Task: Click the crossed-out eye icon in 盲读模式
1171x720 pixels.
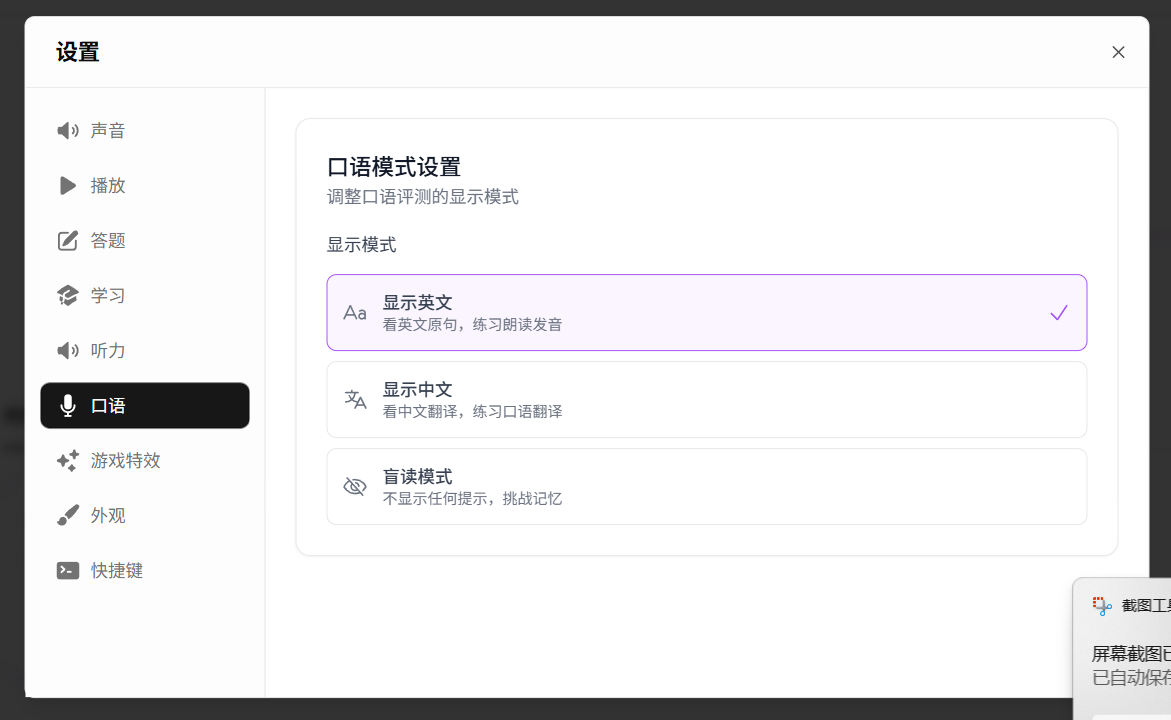Action: [355, 487]
